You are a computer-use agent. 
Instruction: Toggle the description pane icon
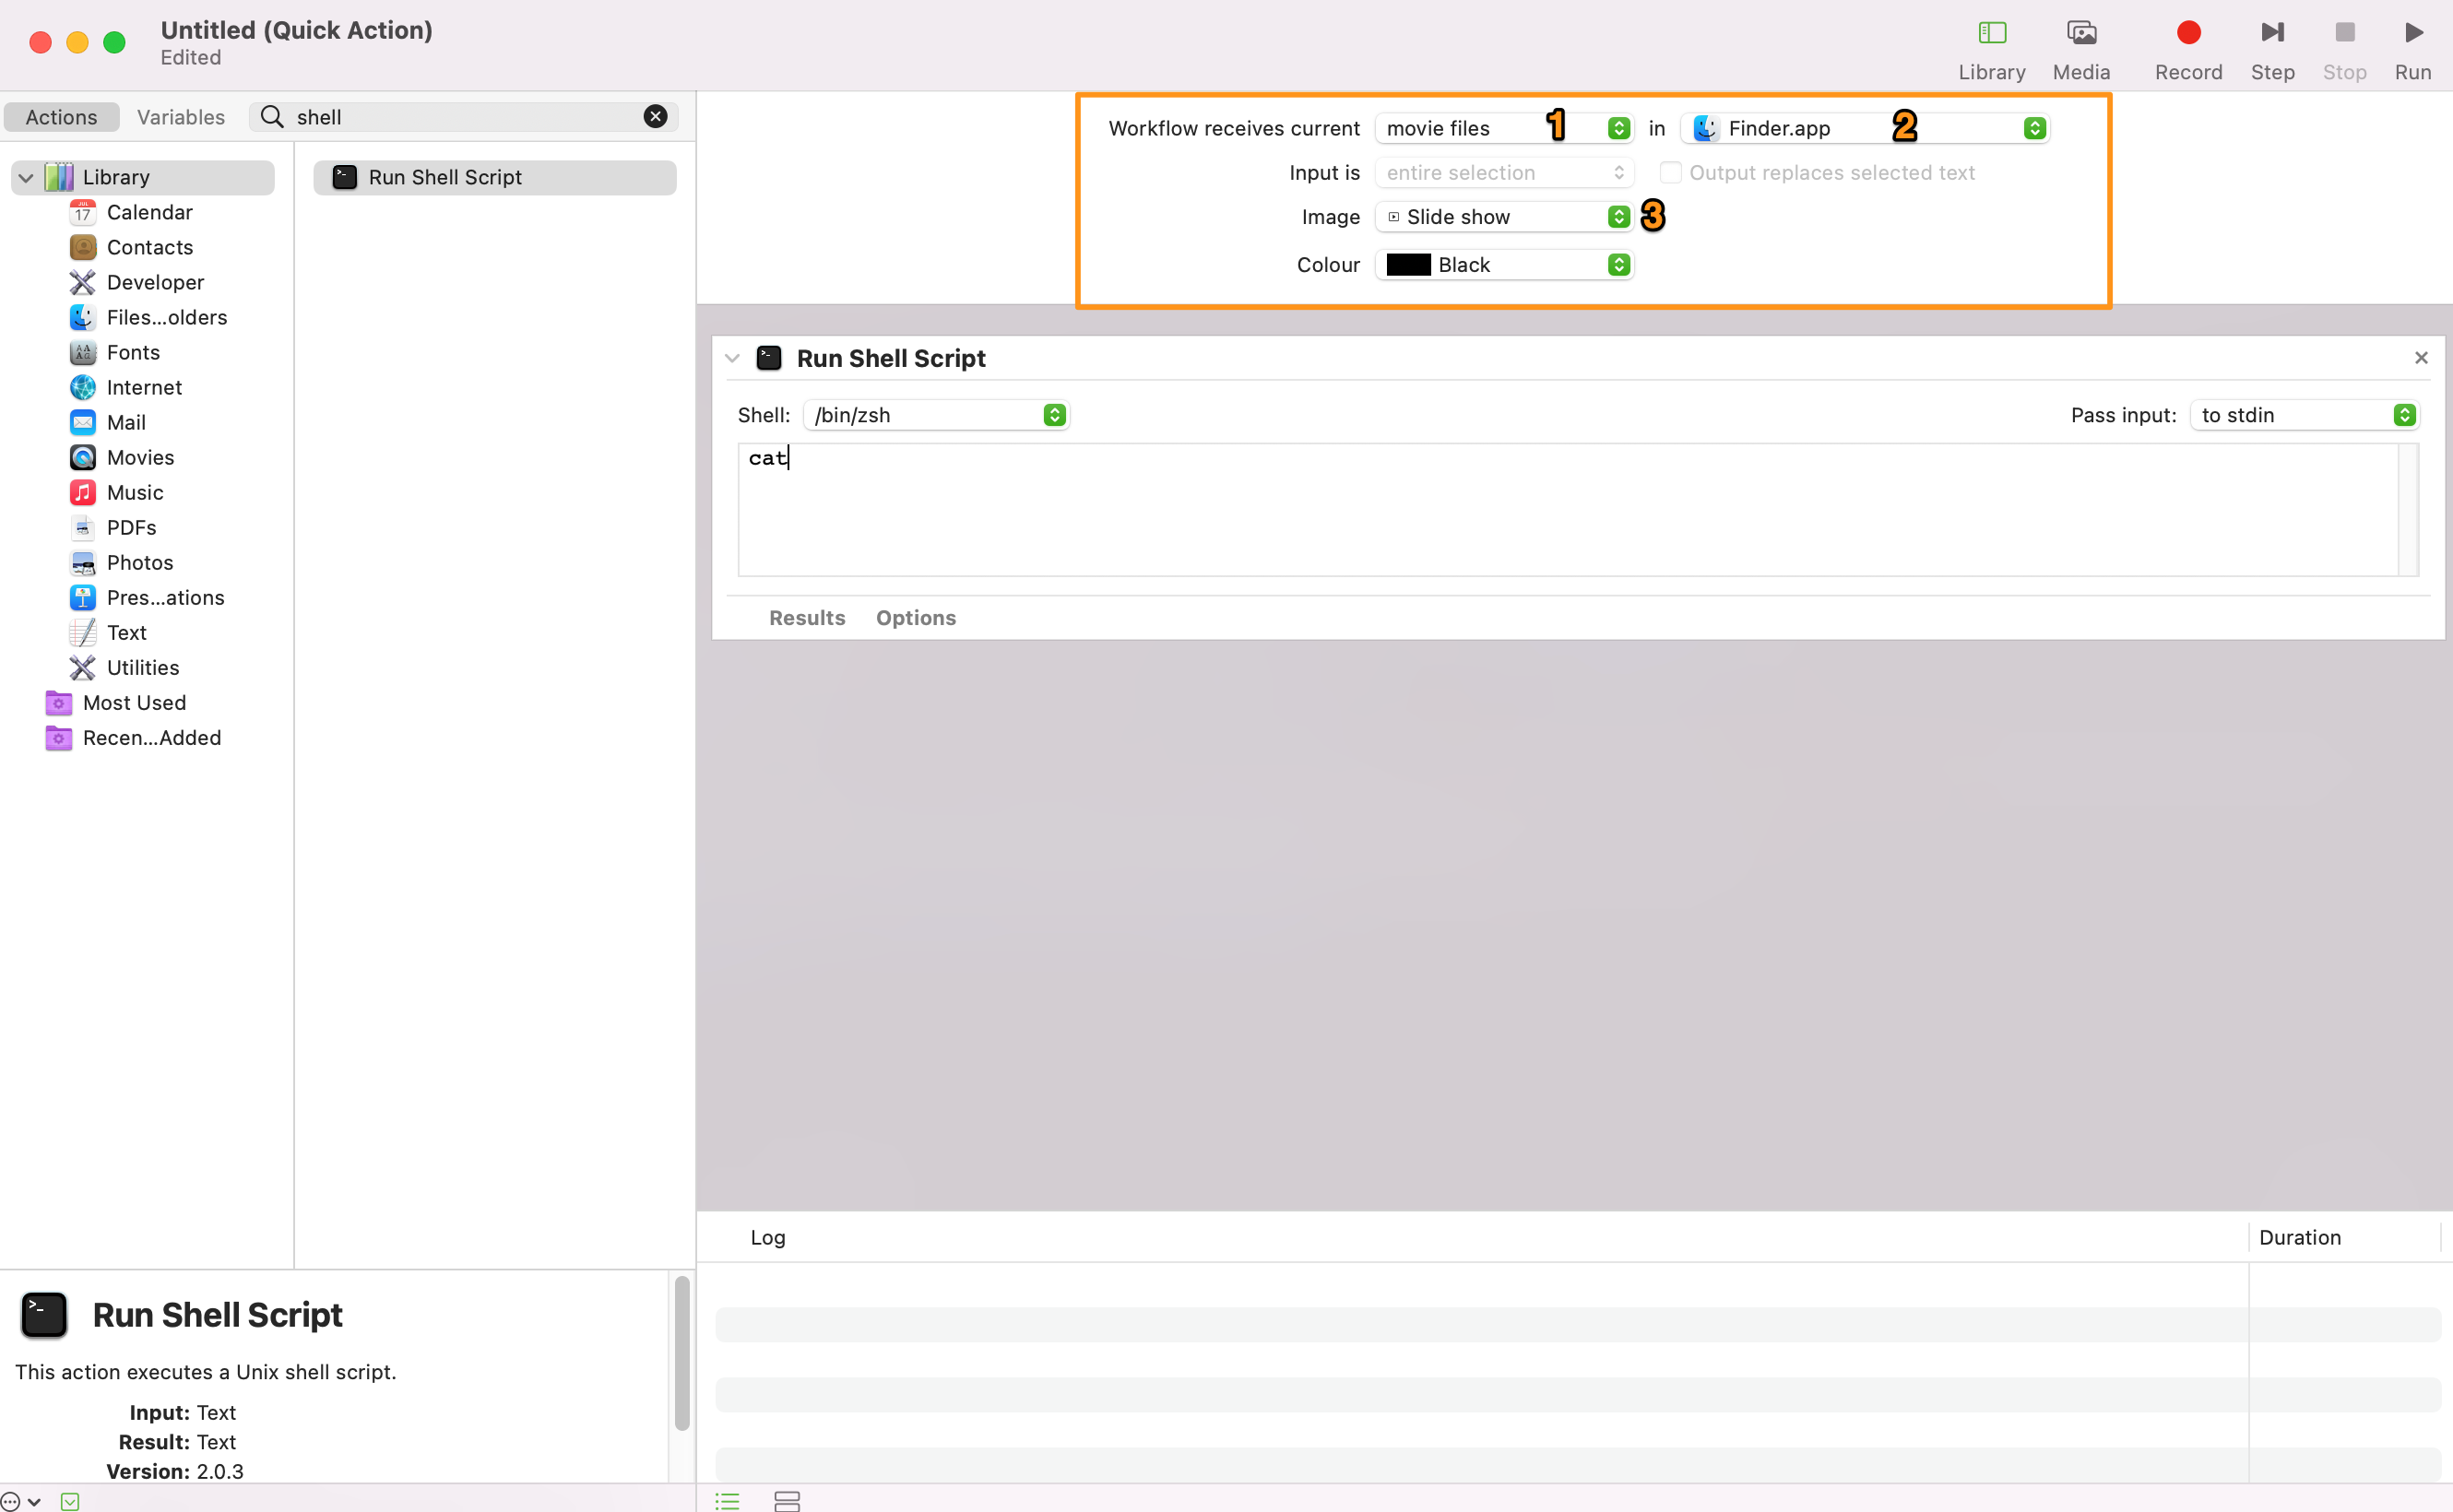[x=70, y=1500]
